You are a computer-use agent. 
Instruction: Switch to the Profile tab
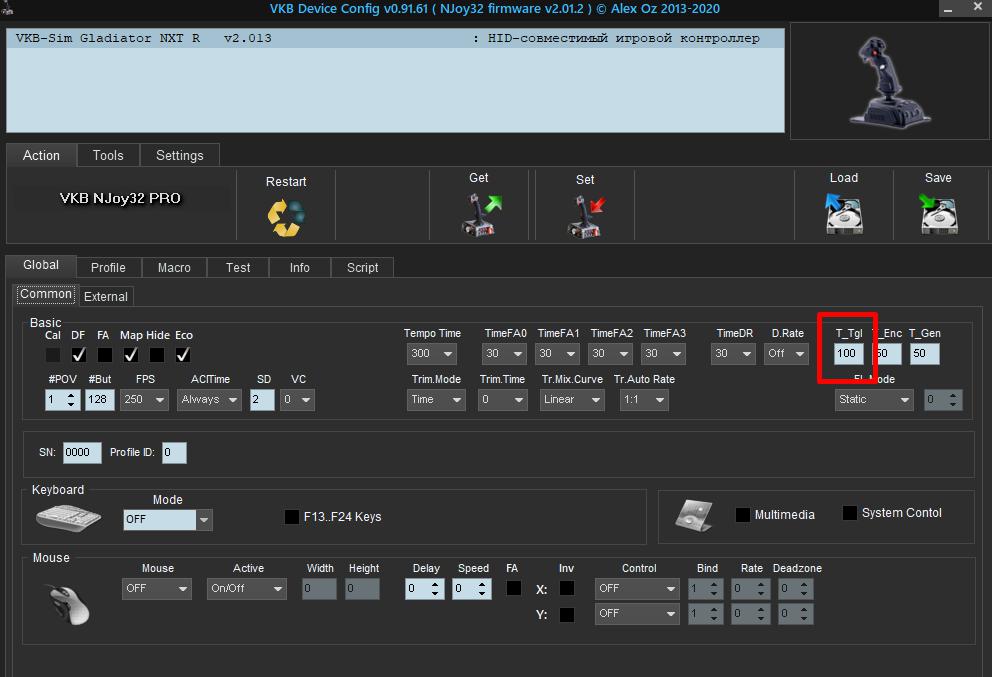pos(108,268)
